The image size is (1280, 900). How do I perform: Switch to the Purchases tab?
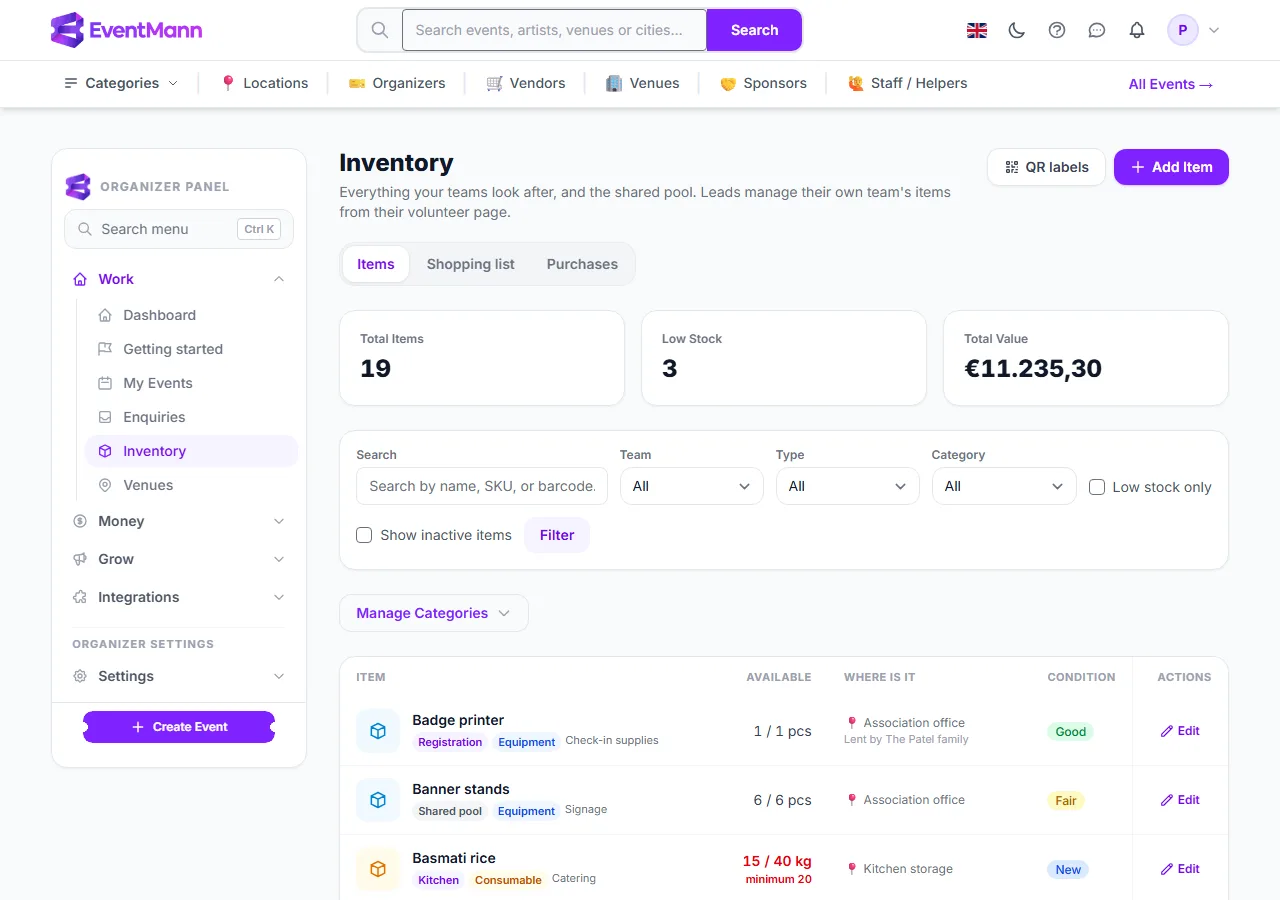point(582,264)
